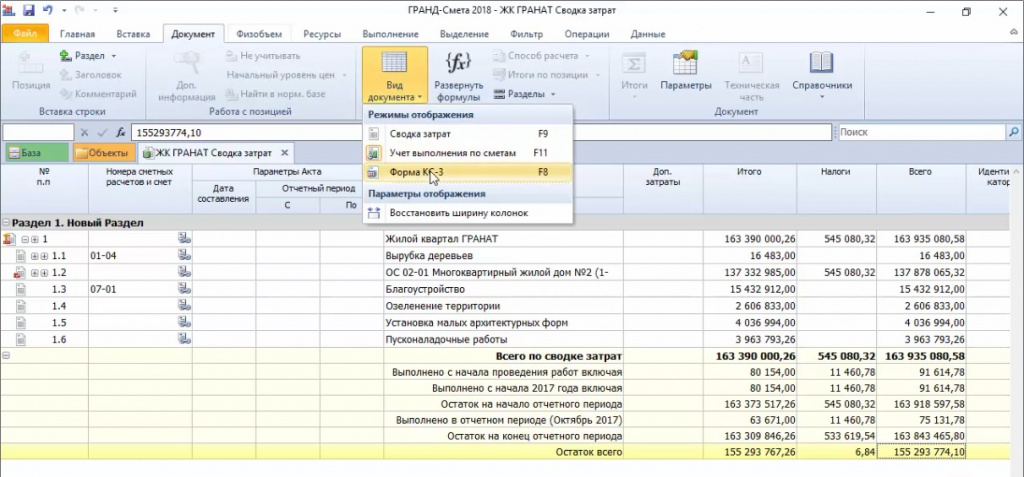1024x477 pixels.
Task: Click the name box left of formula bar
Action: tap(38, 133)
